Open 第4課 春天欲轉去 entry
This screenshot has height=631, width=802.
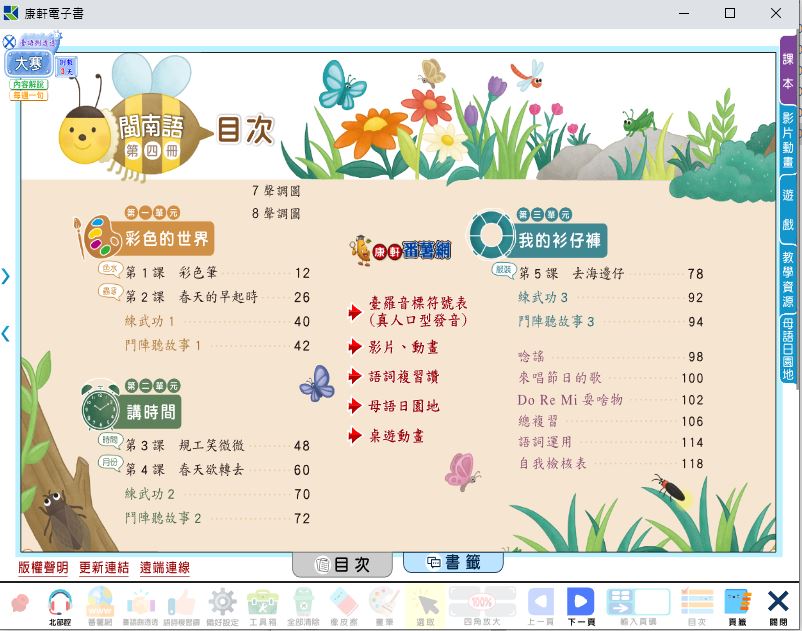tap(218, 469)
